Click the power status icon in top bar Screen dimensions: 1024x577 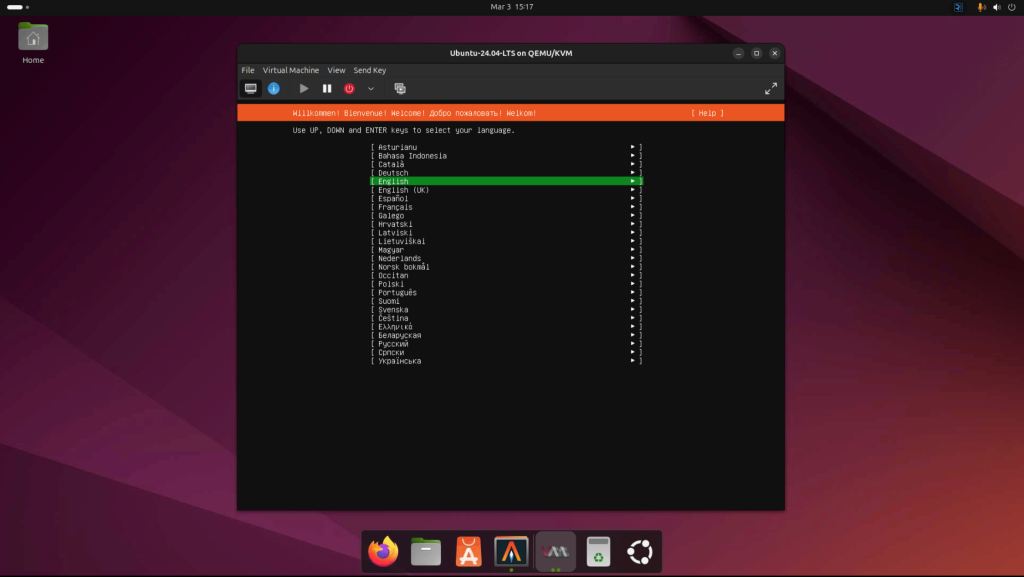tap(1011, 9)
